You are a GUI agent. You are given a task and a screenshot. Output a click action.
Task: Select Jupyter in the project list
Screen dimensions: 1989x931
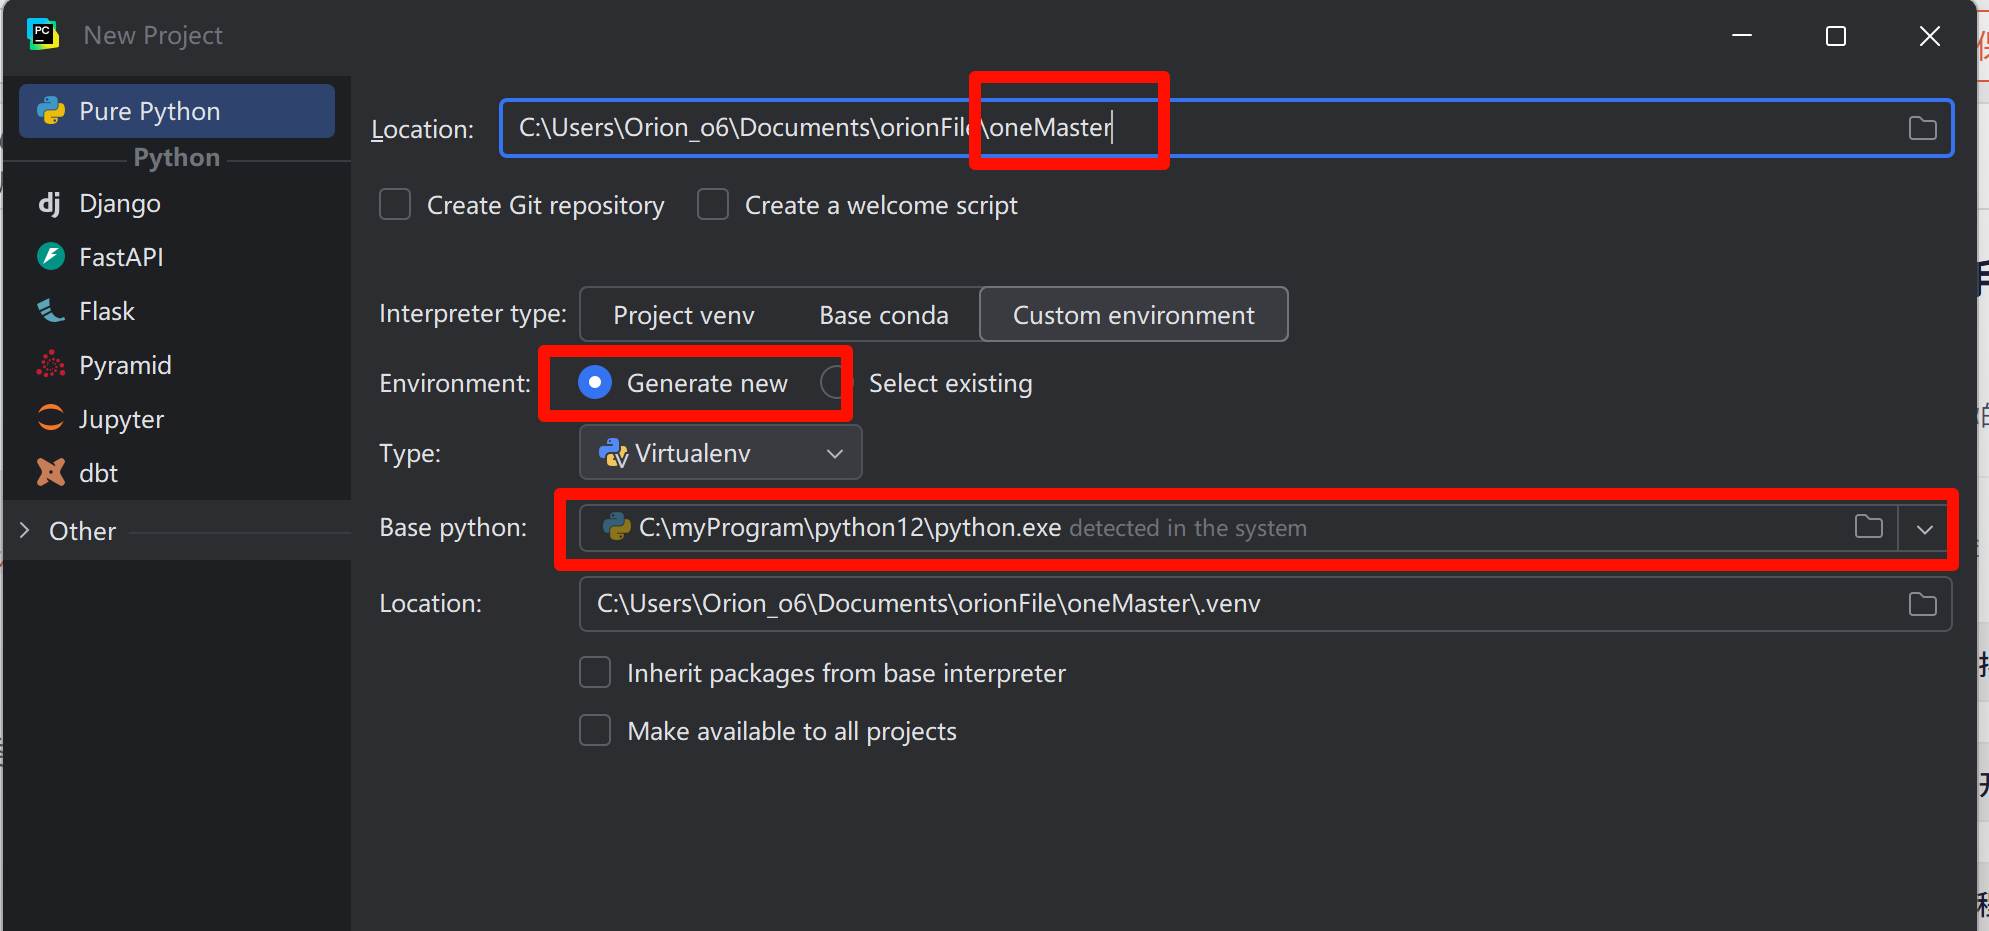click(177, 419)
